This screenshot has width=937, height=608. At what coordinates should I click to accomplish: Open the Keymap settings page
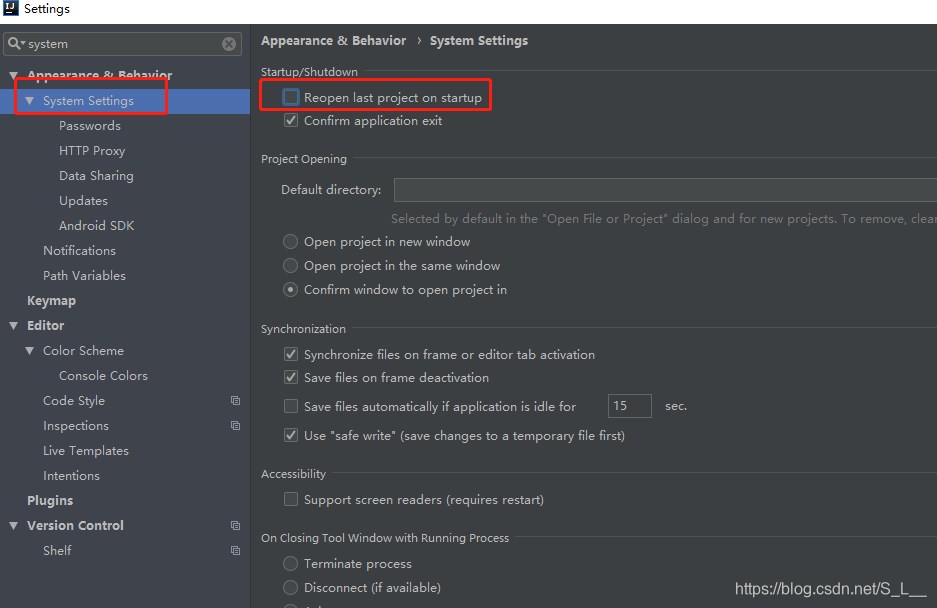(51, 301)
